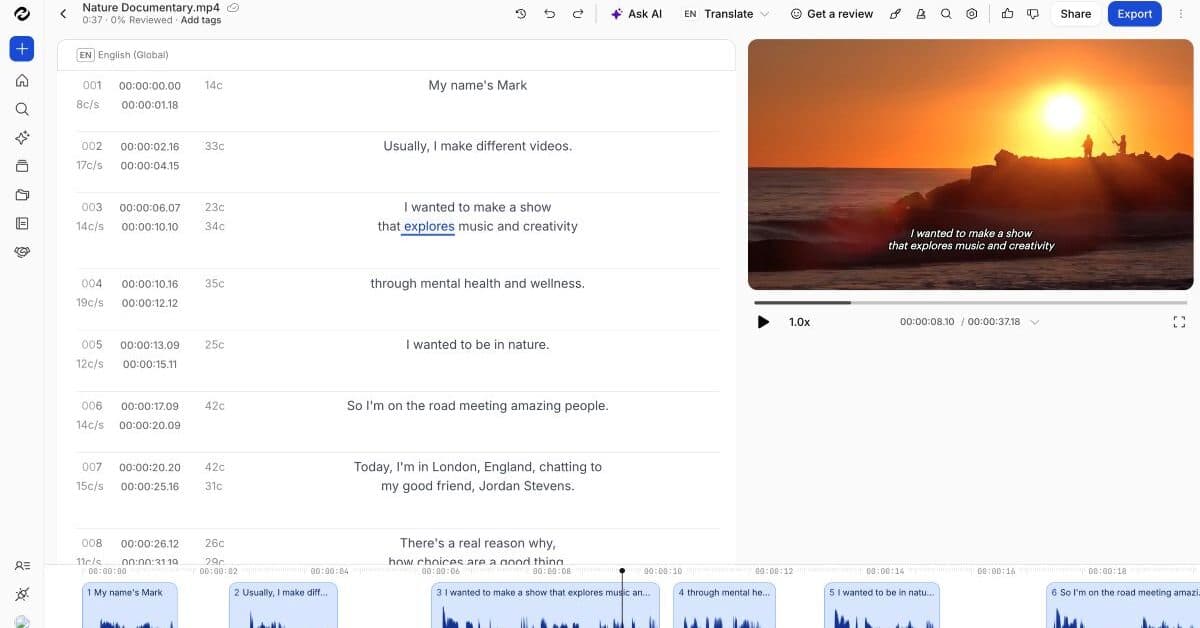Image resolution: width=1200 pixels, height=628 pixels.
Task: Select timeline clip 3 I wanted to make a show
Action: tap(545, 605)
